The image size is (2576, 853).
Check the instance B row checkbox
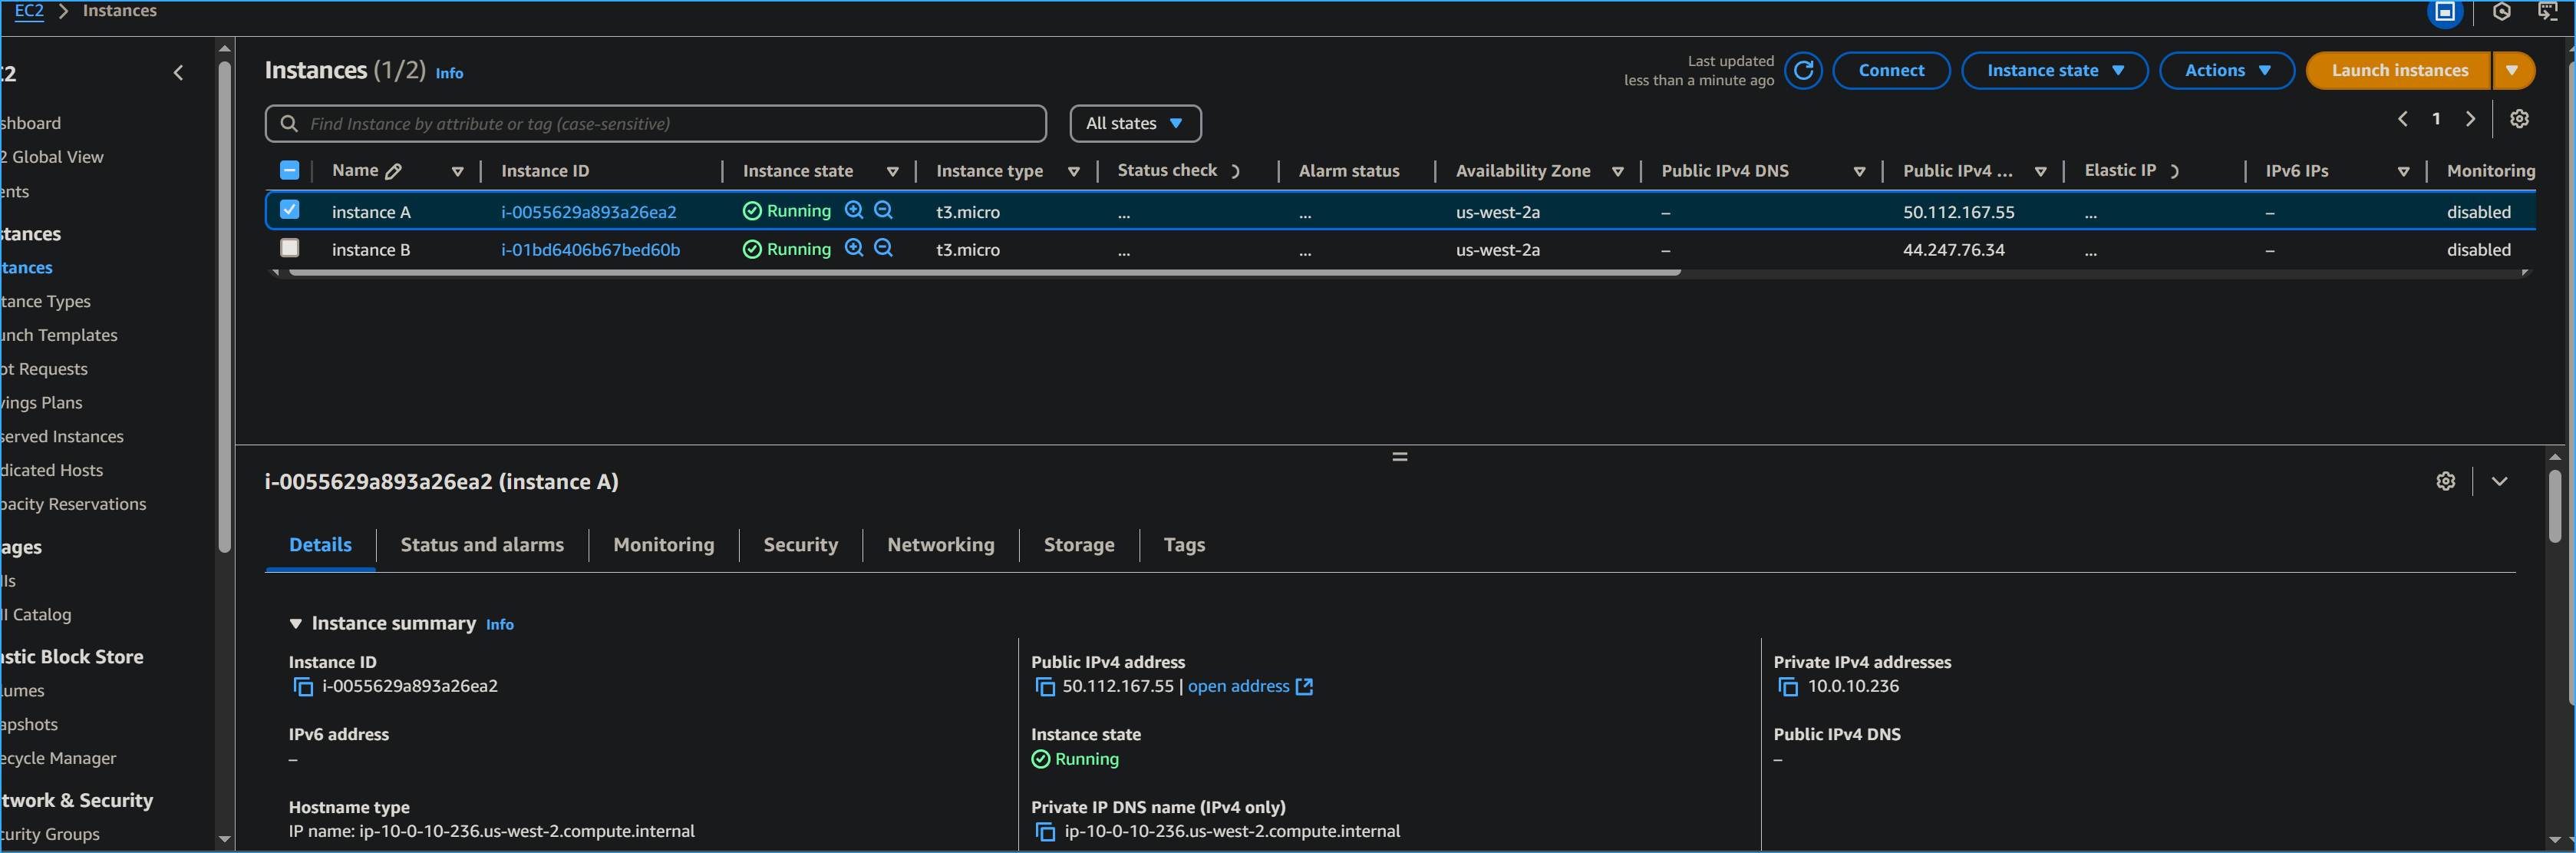point(290,248)
